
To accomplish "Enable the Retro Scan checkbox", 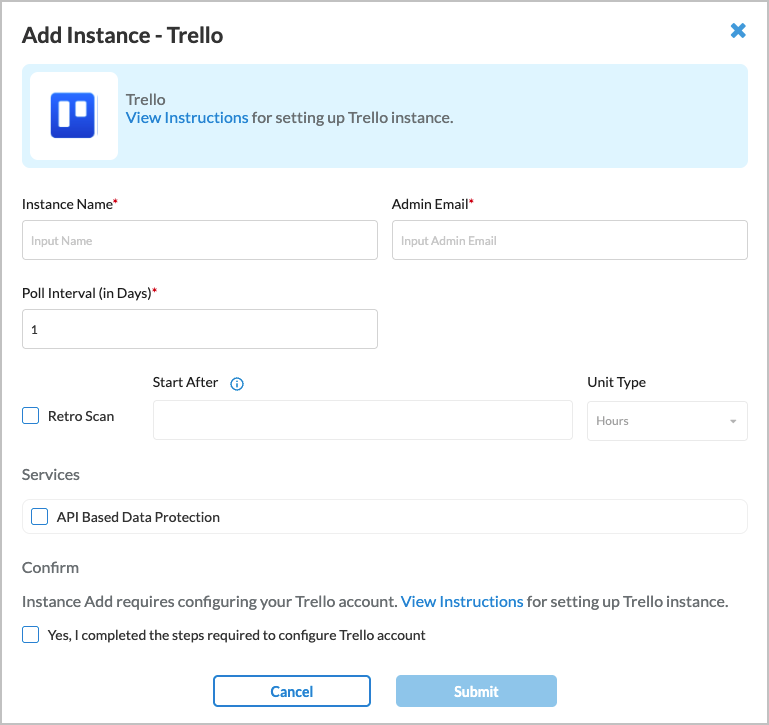I will tap(30, 415).
